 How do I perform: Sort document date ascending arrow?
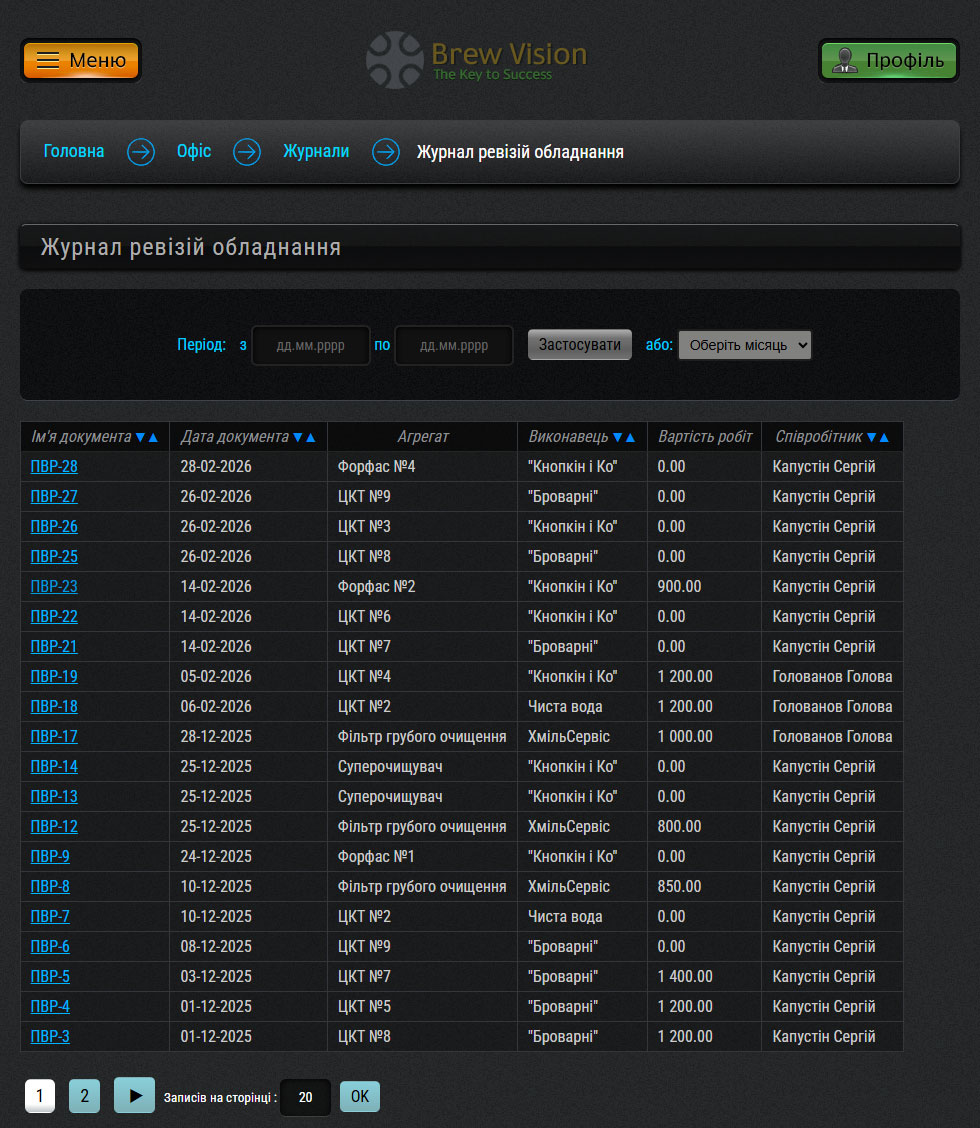tap(311, 437)
